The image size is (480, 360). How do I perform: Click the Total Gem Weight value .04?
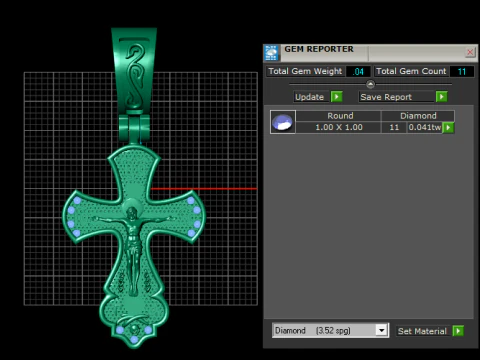(x=358, y=71)
